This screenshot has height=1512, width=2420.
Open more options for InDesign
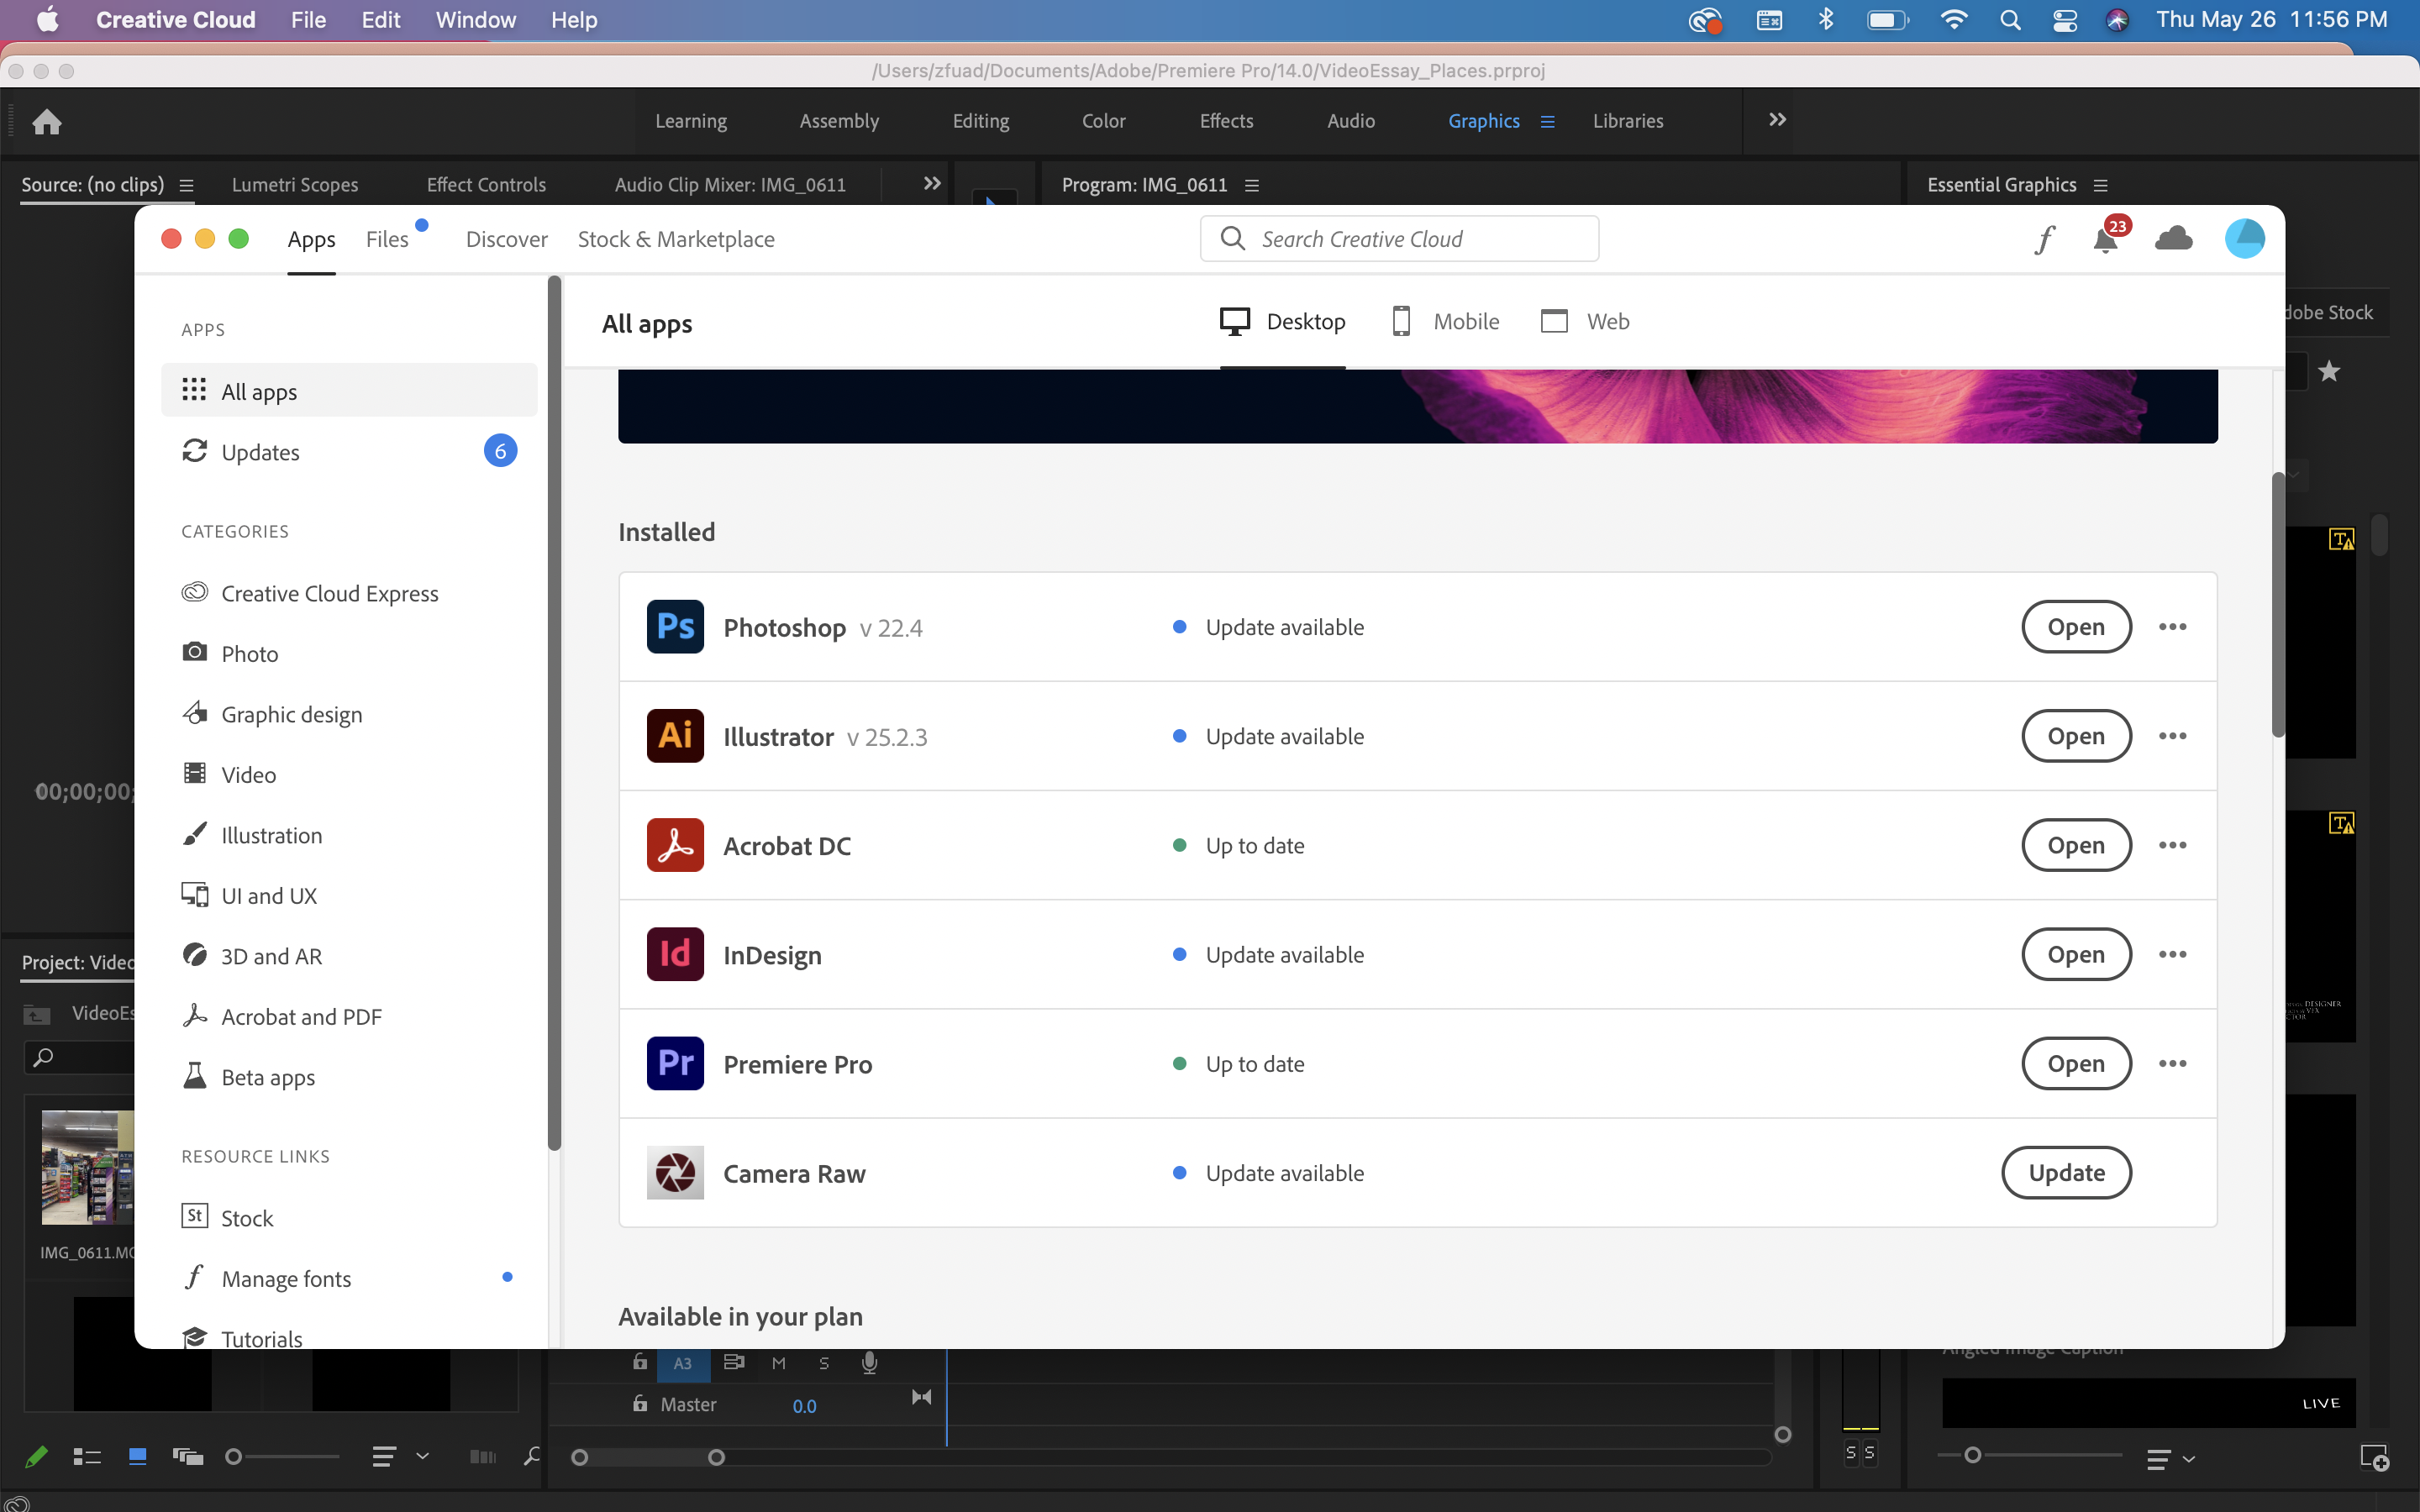pyautogui.click(x=2172, y=955)
